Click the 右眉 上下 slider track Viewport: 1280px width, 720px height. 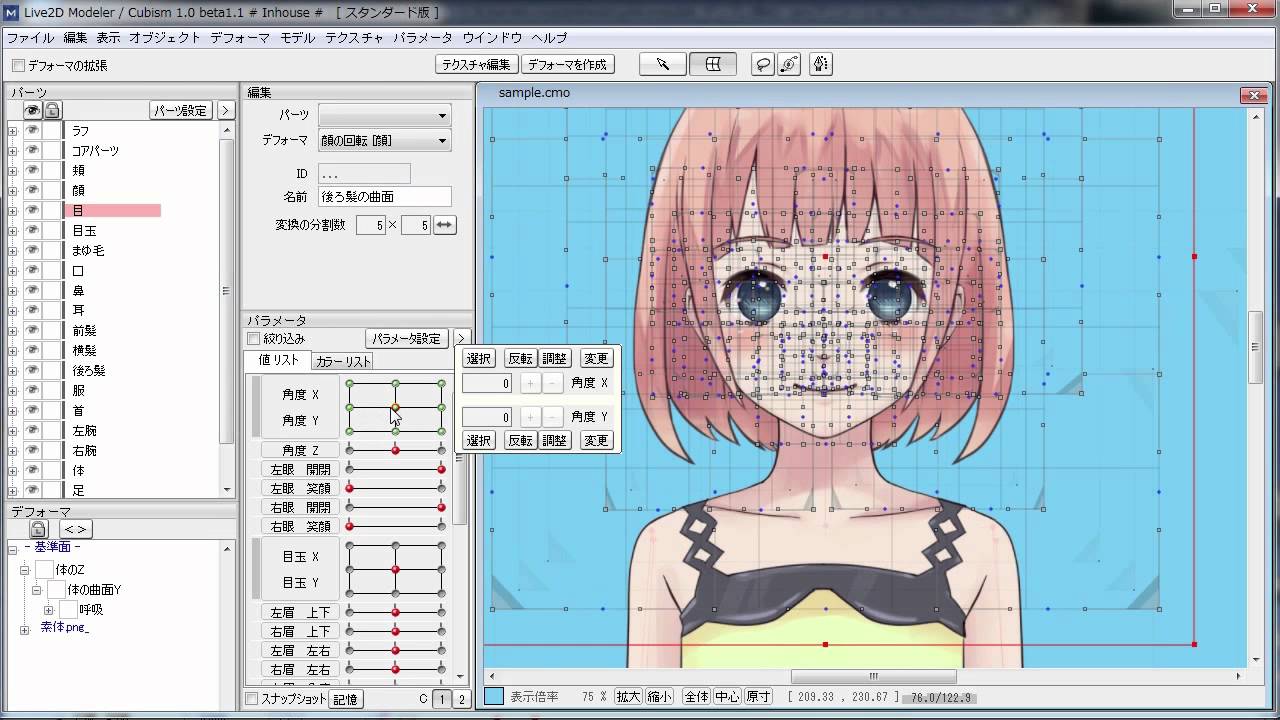coord(395,631)
